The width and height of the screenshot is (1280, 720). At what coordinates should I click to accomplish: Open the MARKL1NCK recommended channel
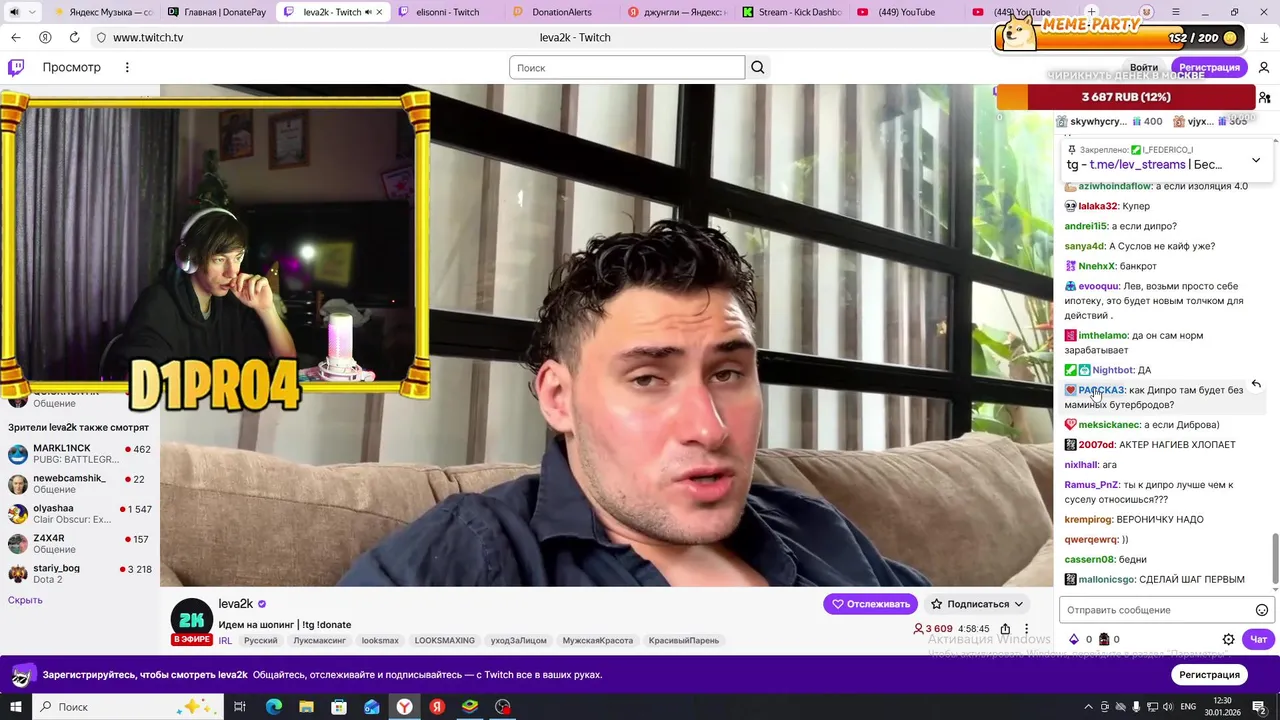(x=80, y=454)
